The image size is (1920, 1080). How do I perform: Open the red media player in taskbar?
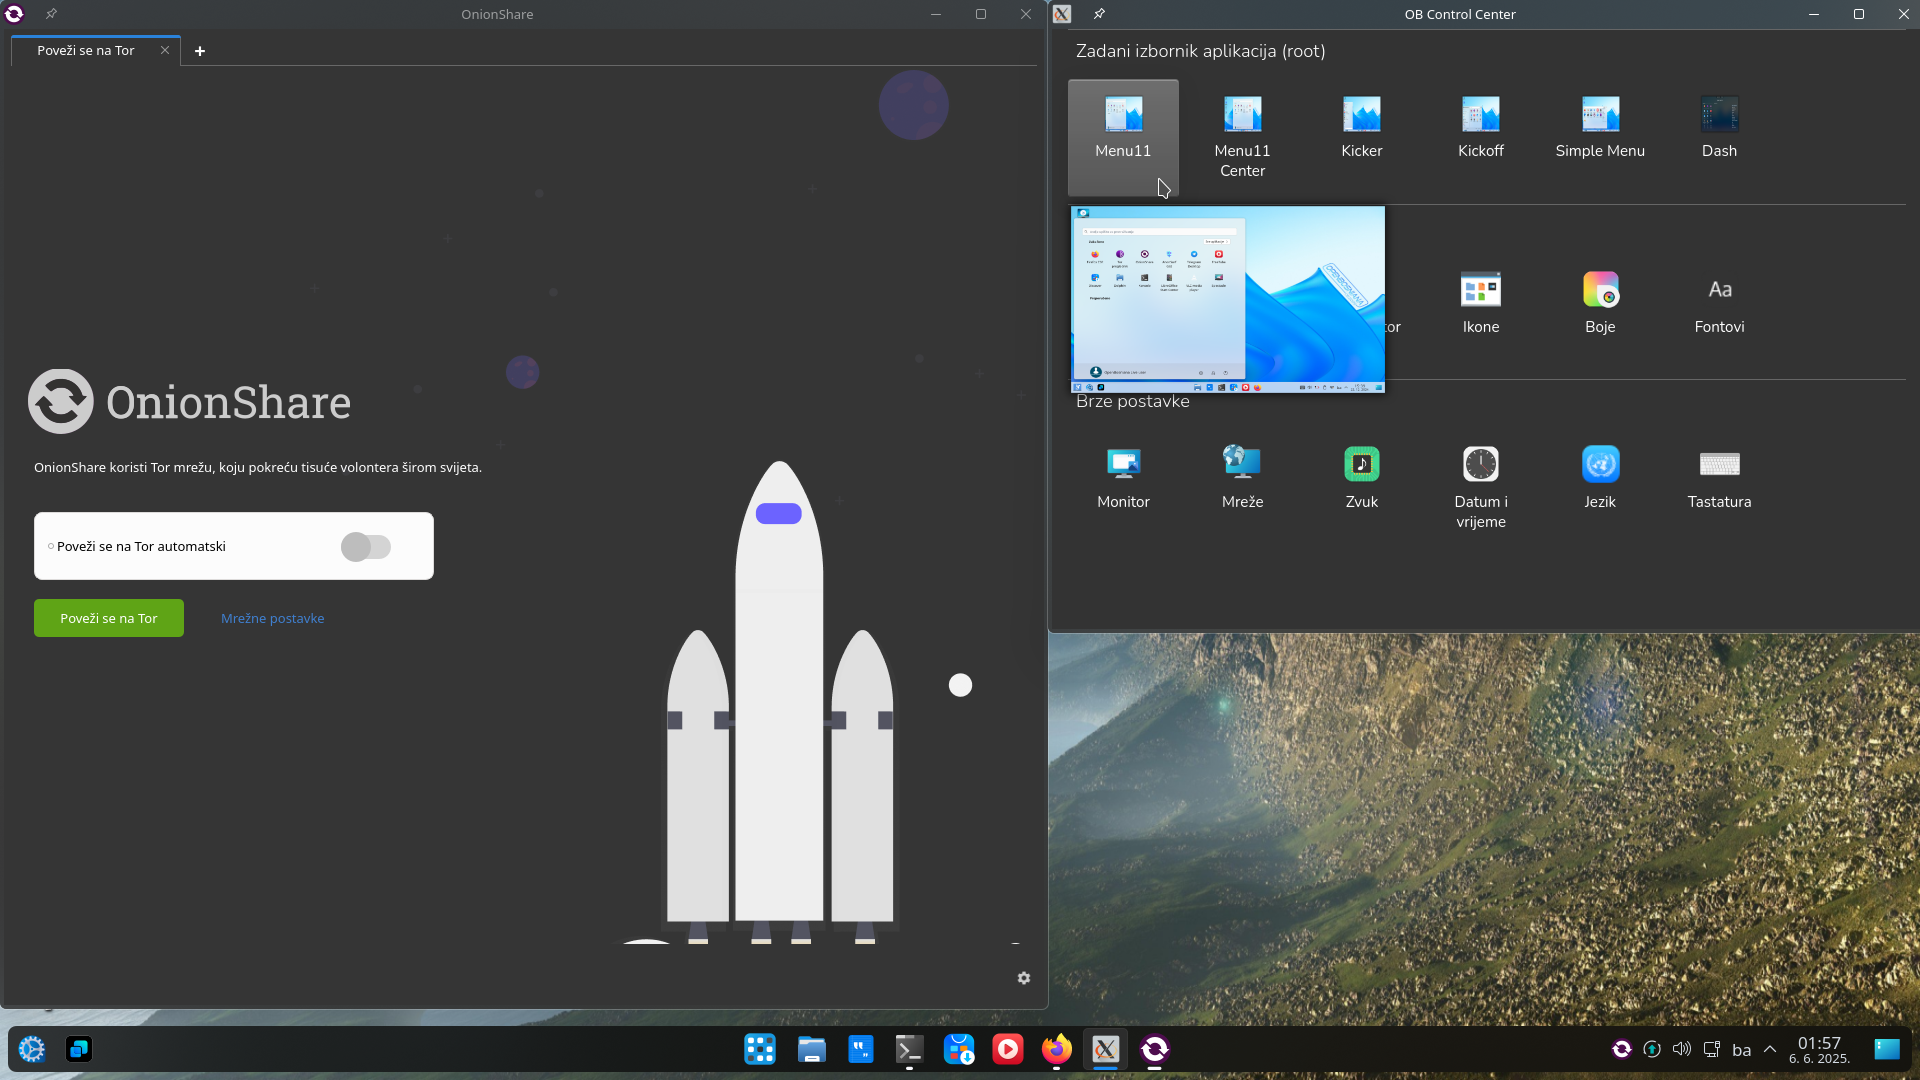click(1008, 1049)
